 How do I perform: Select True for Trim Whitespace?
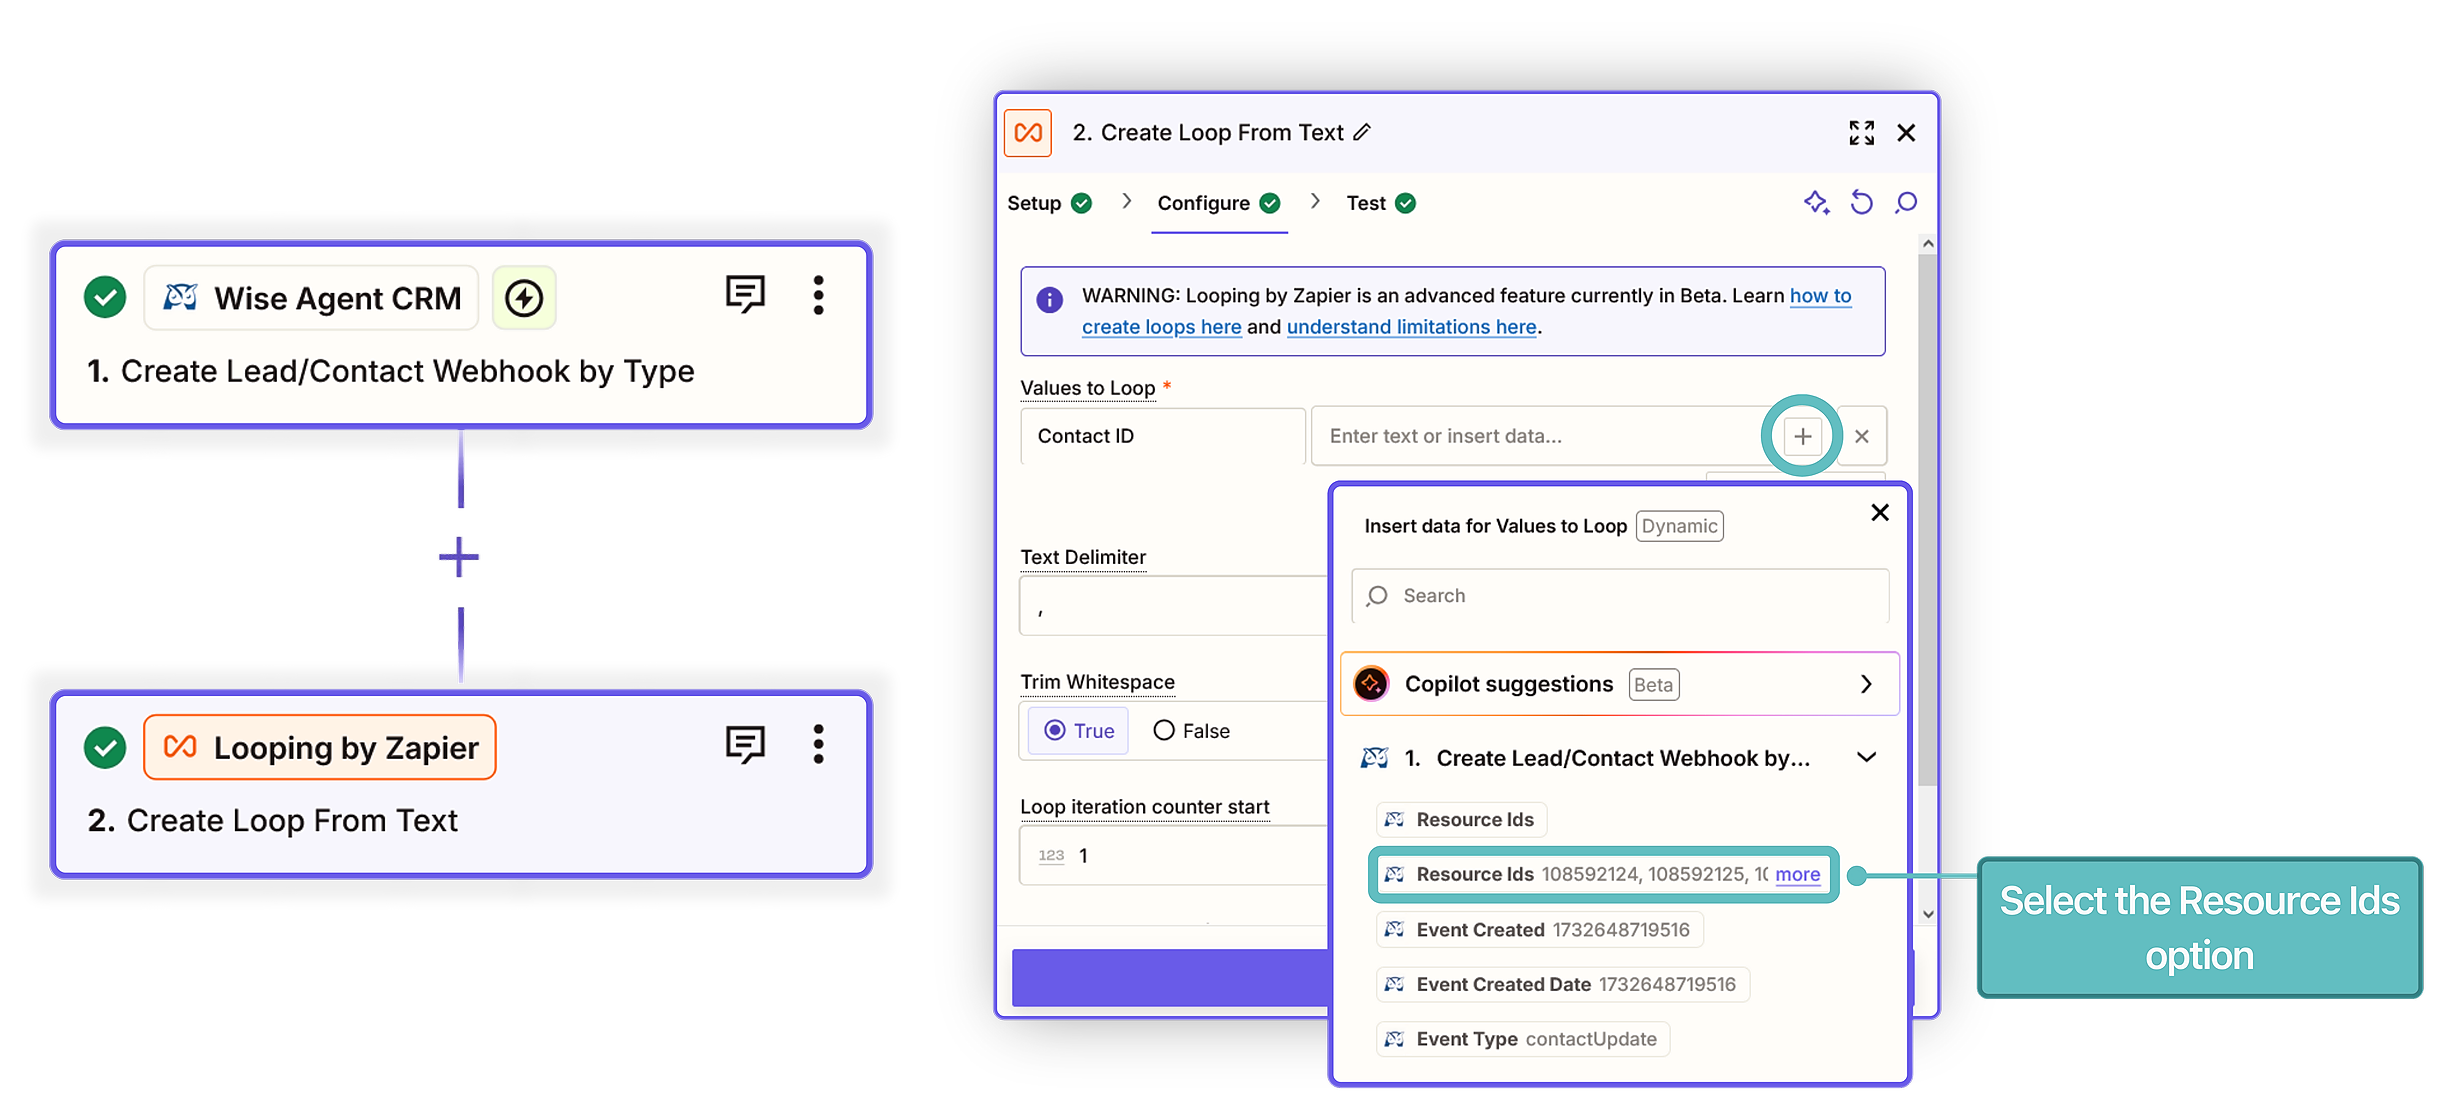(1078, 731)
